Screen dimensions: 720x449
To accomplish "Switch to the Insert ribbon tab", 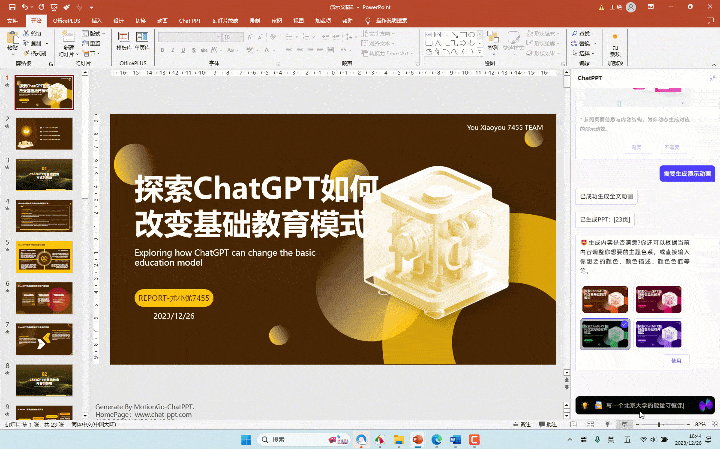I will (x=97, y=20).
